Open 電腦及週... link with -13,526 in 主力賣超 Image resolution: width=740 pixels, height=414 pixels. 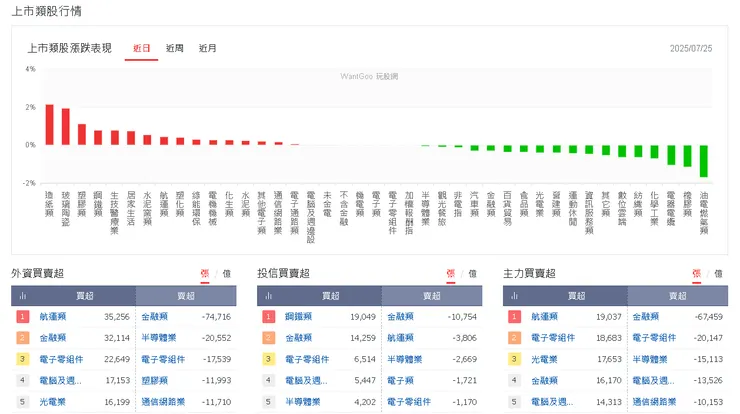(654, 380)
